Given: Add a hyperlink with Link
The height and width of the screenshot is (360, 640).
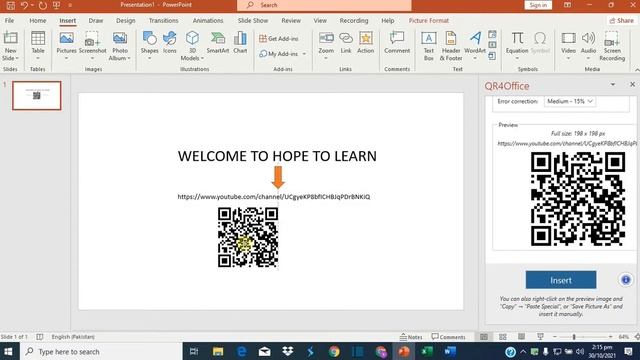Looking at the screenshot, I should (x=346, y=42).
